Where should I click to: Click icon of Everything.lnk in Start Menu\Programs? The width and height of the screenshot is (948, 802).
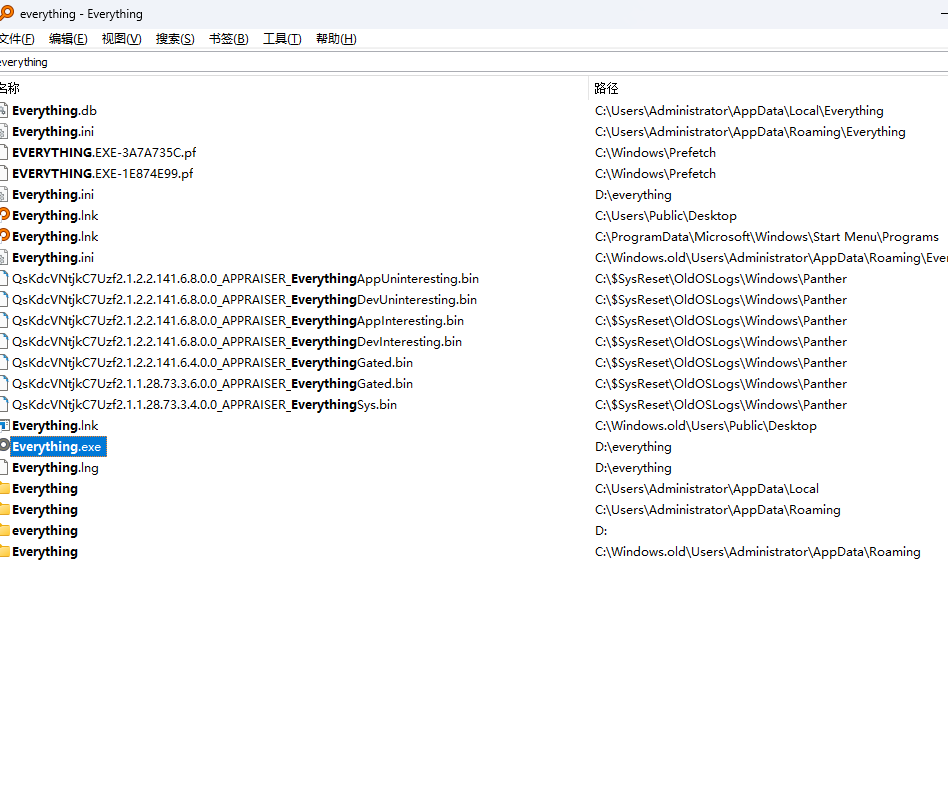(x=4, y=236)
